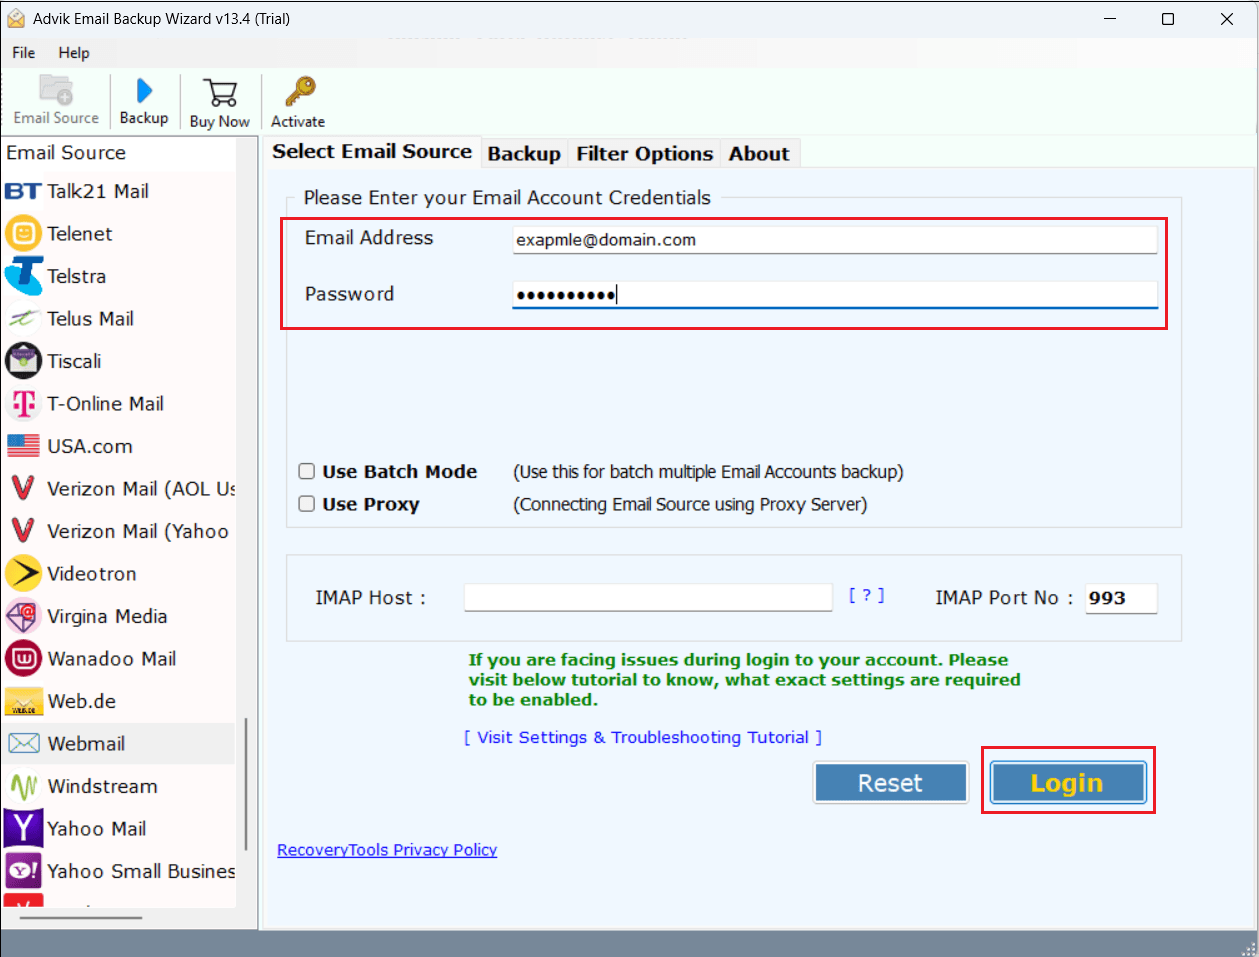Open the Help menu
This screenshot has height=957, width=1259.
click(74, 53)
